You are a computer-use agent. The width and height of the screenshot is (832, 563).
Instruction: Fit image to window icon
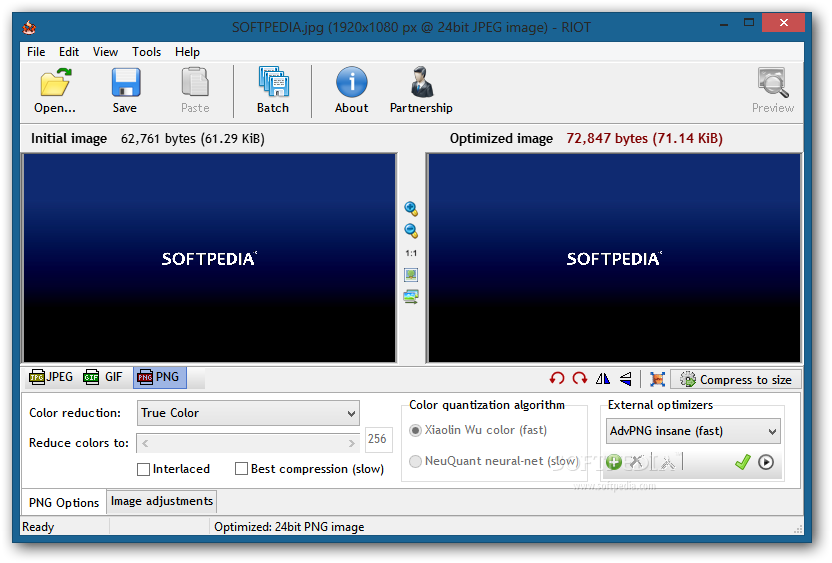click(411, 275)
